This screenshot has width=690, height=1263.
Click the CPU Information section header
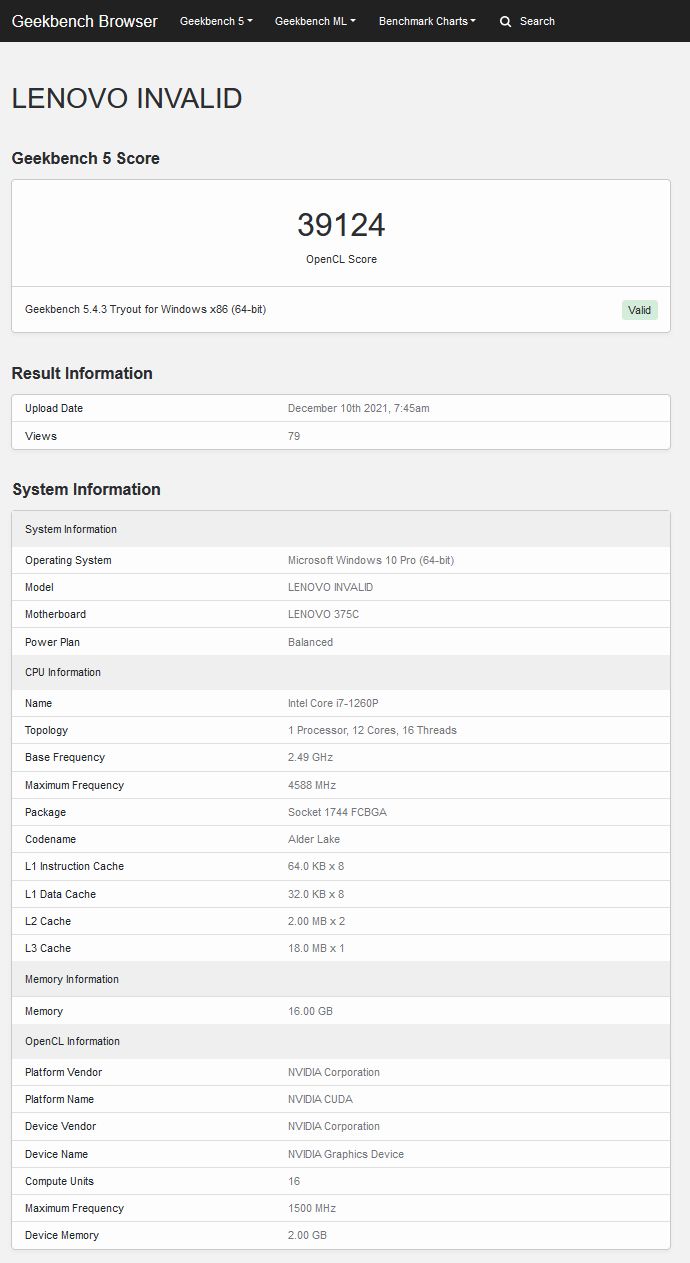pyautogui.click(x=63, y=672)
